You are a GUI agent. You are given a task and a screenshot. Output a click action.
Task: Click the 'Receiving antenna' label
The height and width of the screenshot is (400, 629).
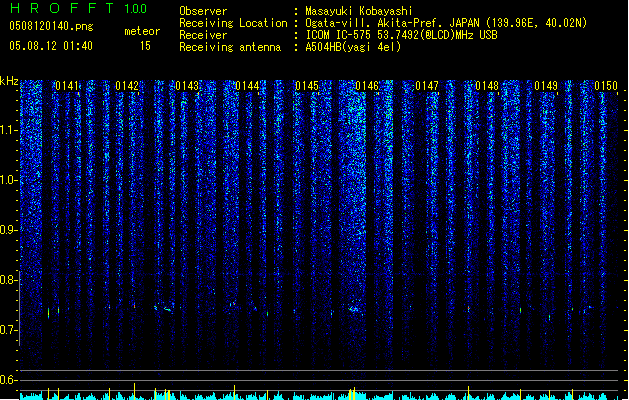[x=230, y=47]
